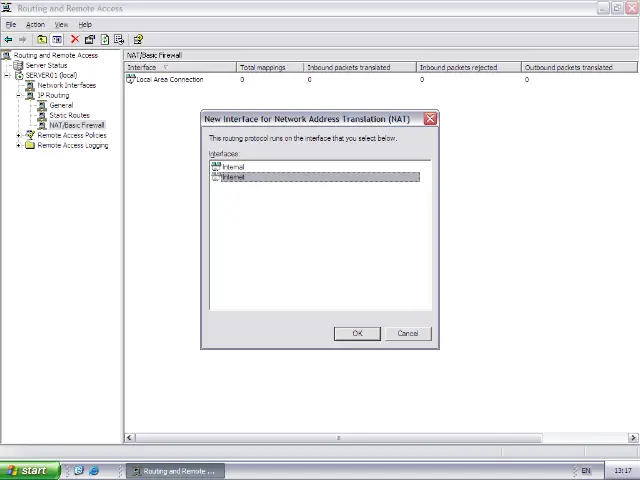Select Network Interfaces in the tree

point(67,85)
